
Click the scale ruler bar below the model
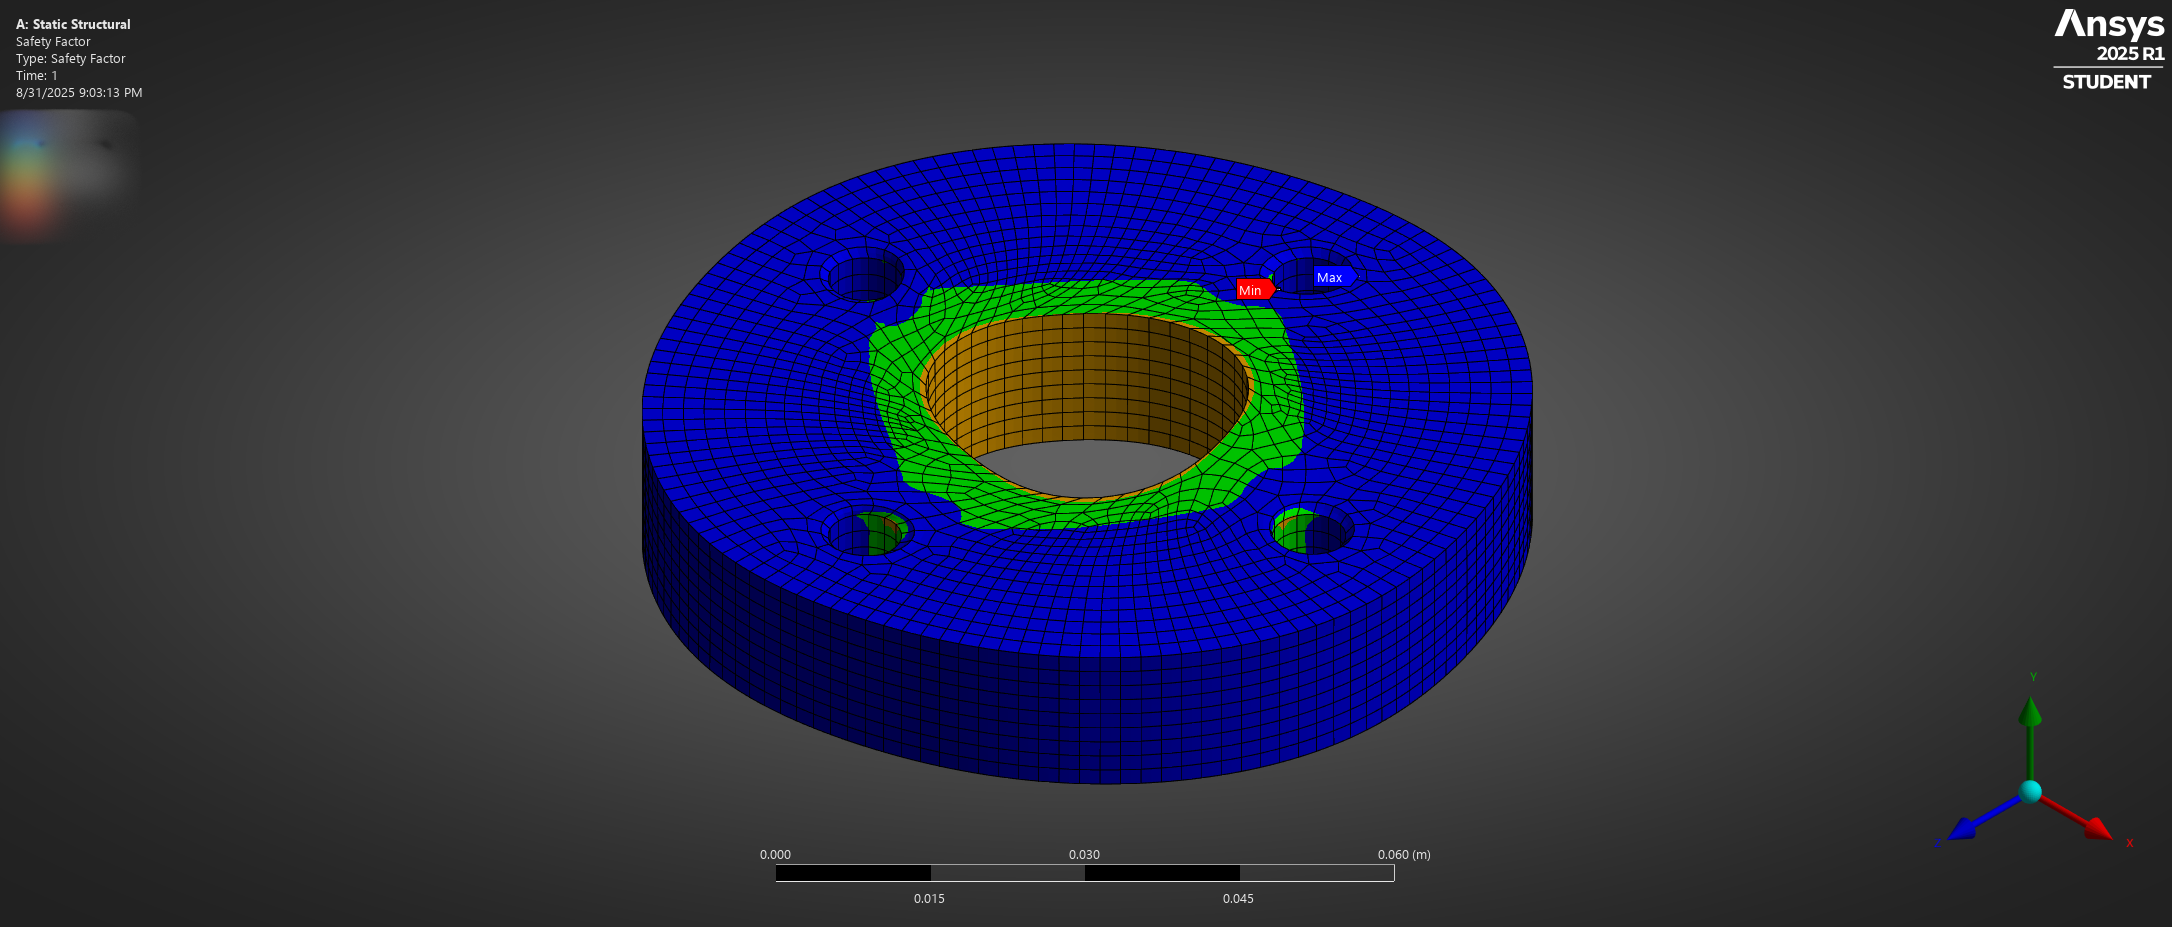point(1084,873)
